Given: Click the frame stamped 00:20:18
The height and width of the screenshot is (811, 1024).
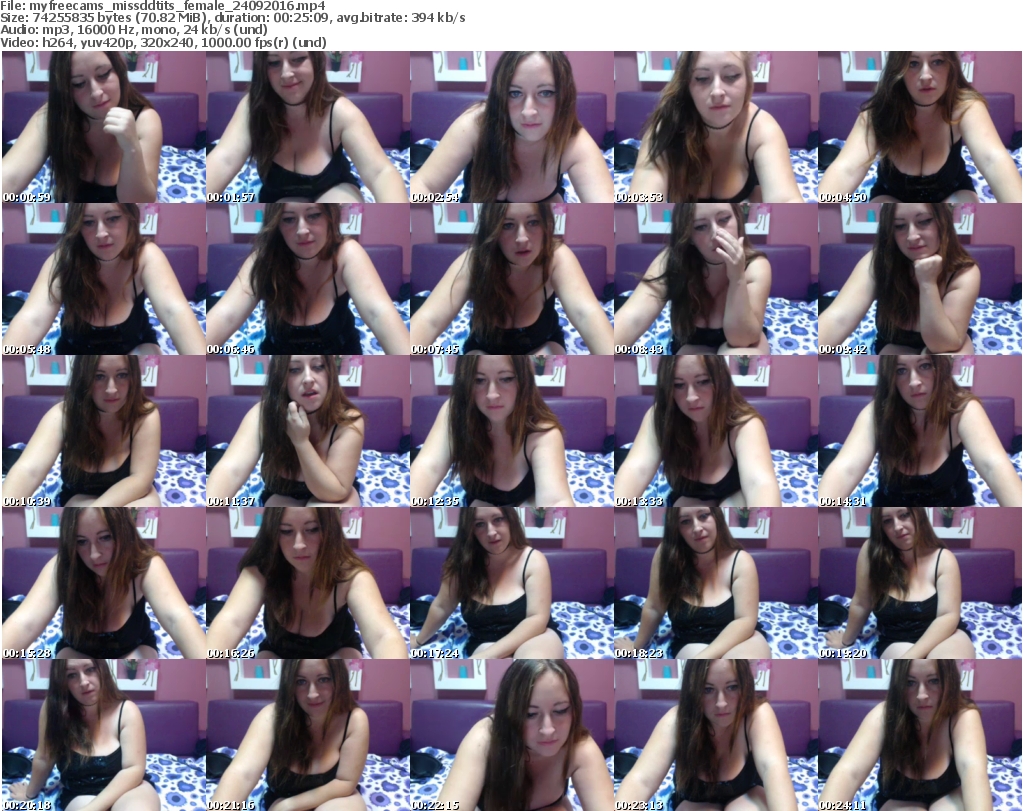Looking at the screenshot, I should [104, 735].
